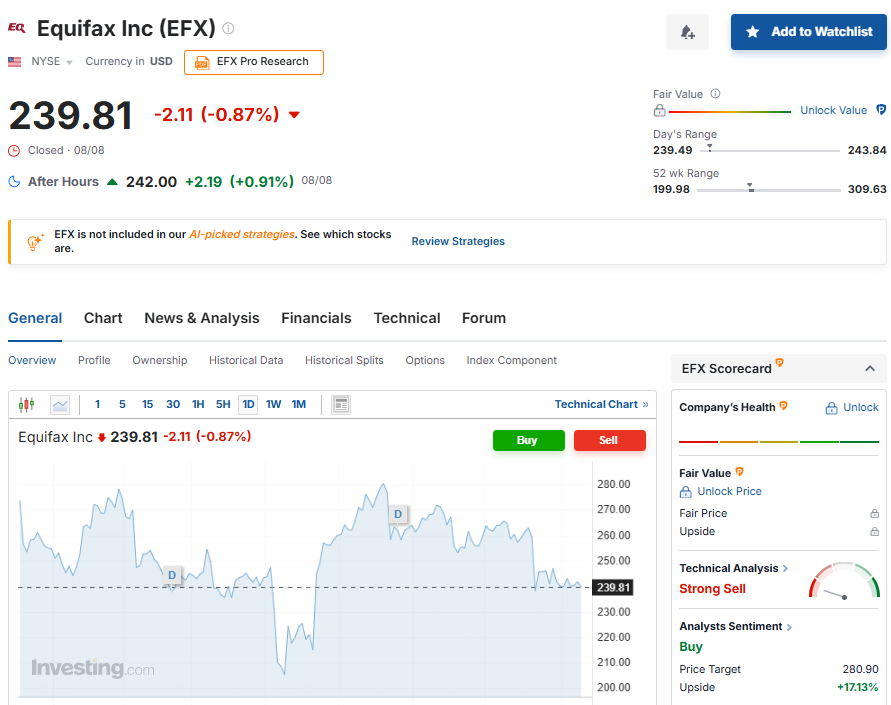Expand Analysts Sentiment chevron

[789, 627]
